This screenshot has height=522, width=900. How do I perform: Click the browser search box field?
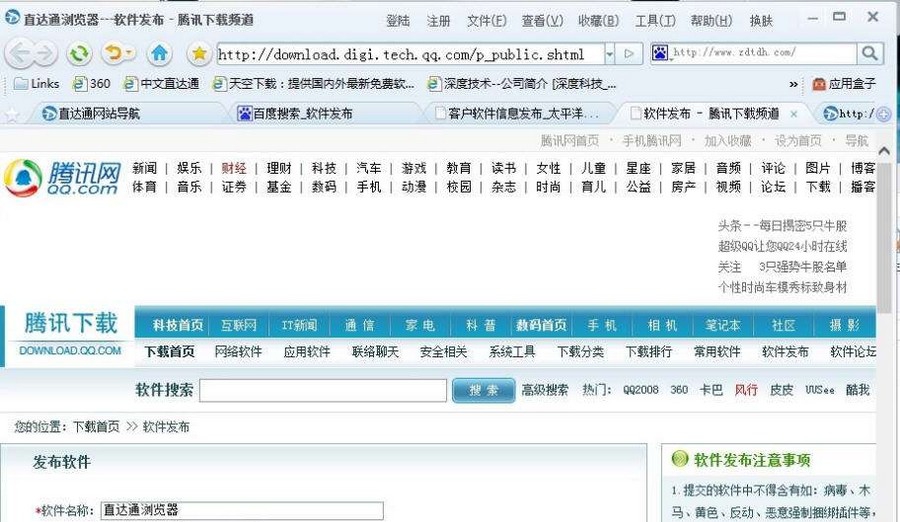tap(763, 53)
